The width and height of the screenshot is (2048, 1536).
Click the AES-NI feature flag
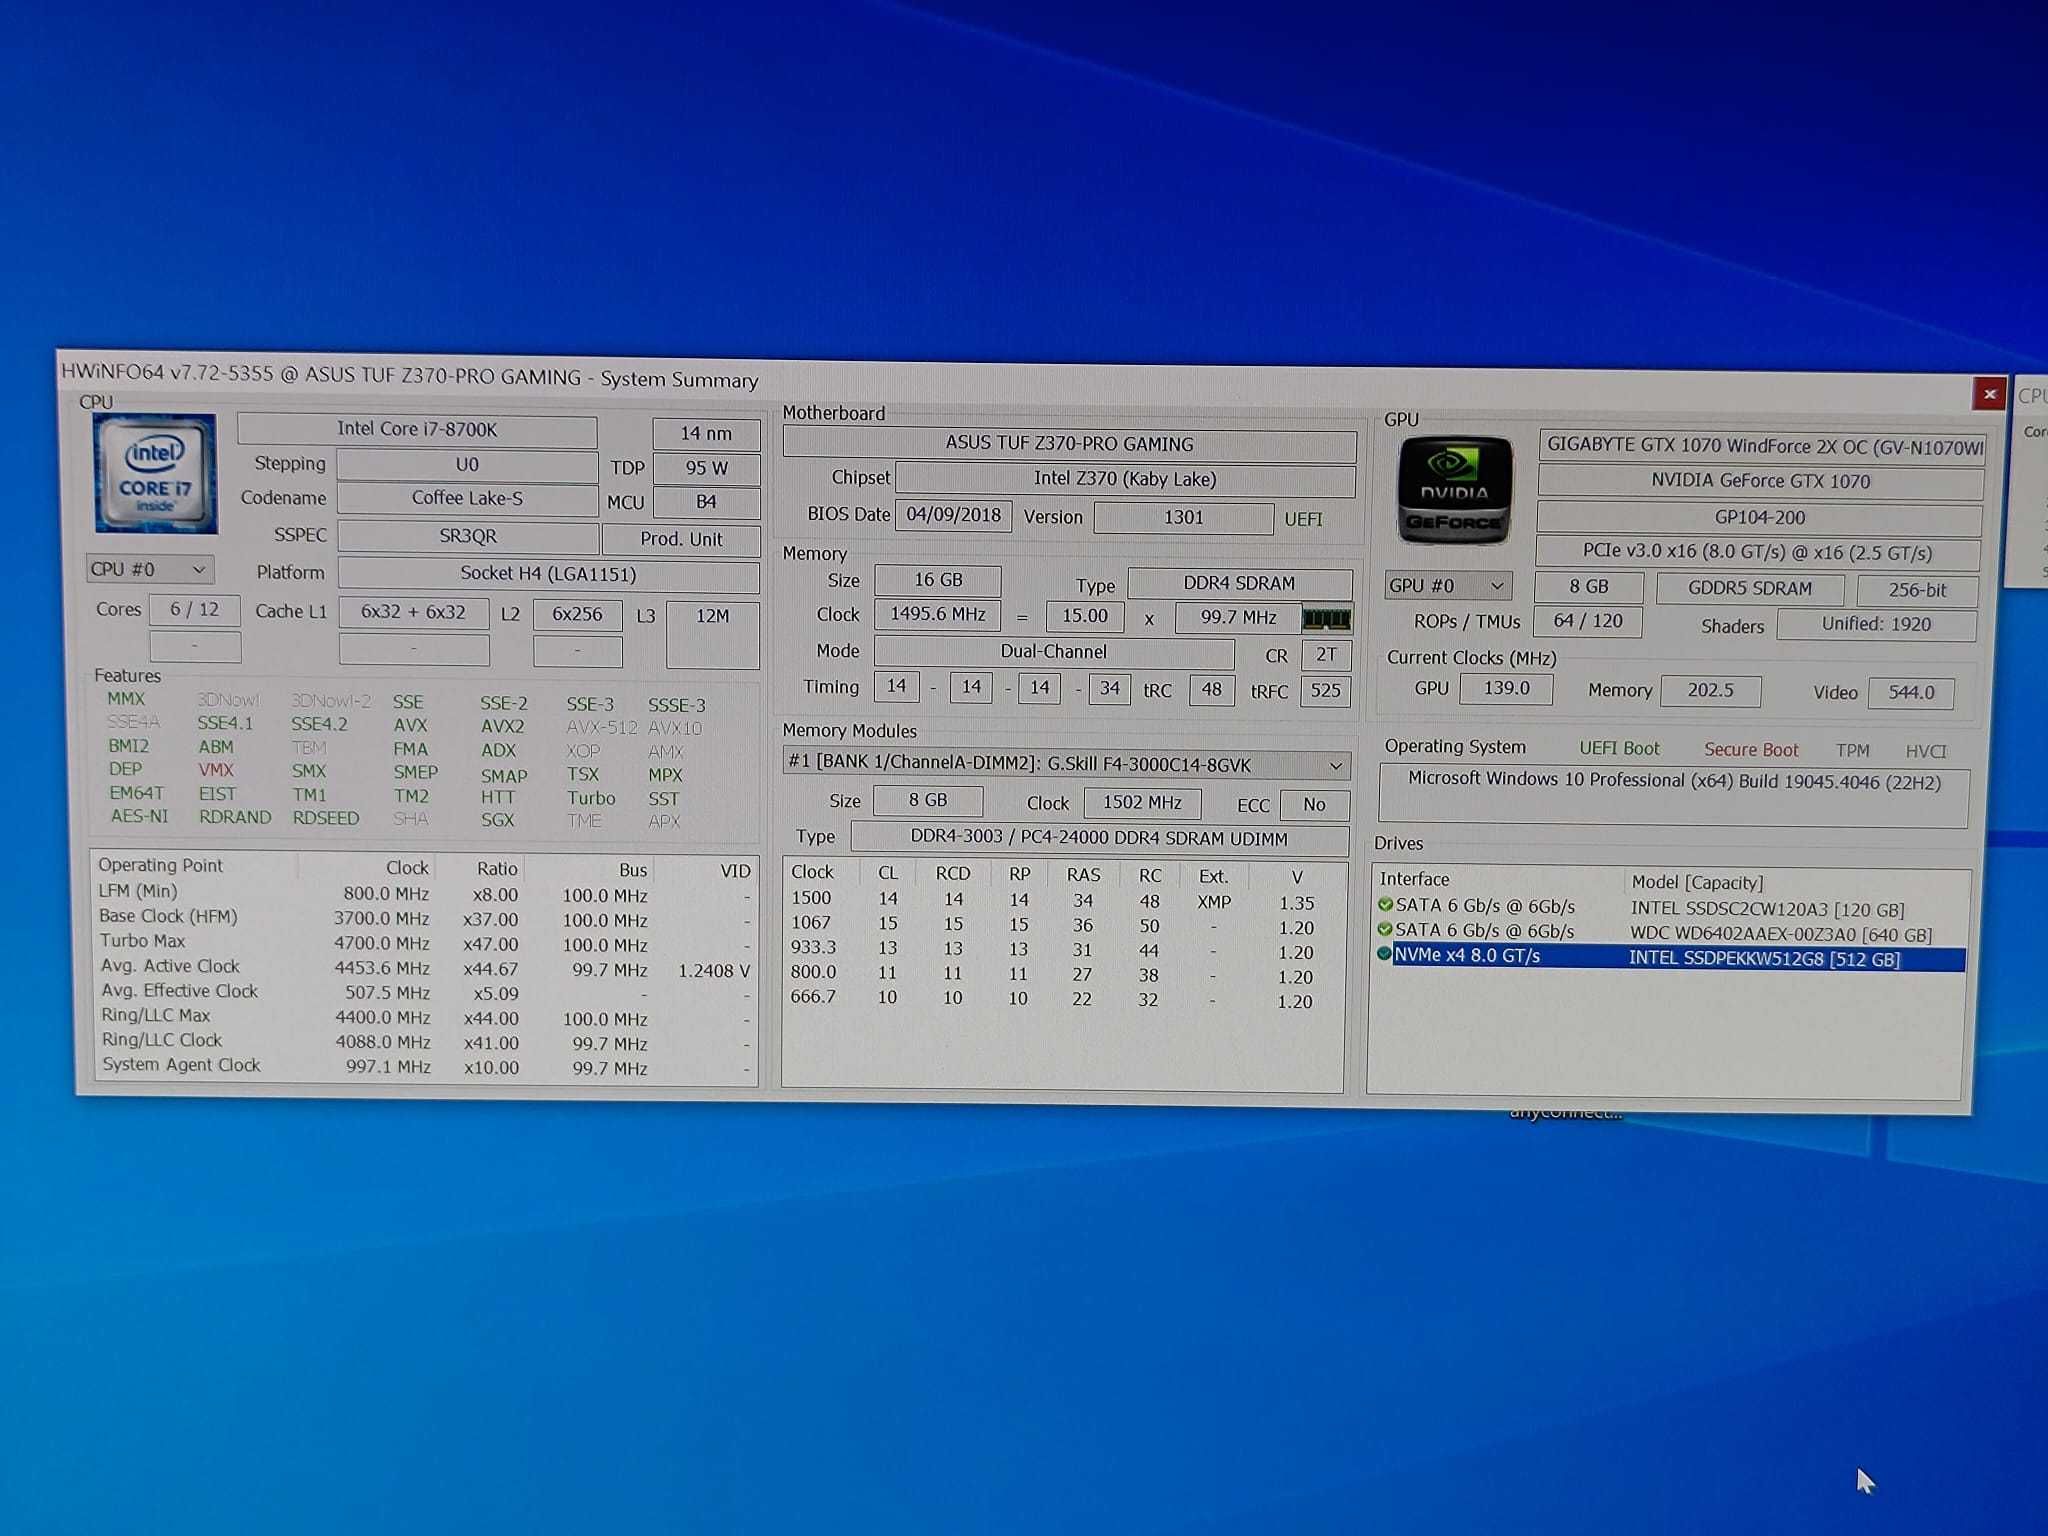tap(139, 816)
